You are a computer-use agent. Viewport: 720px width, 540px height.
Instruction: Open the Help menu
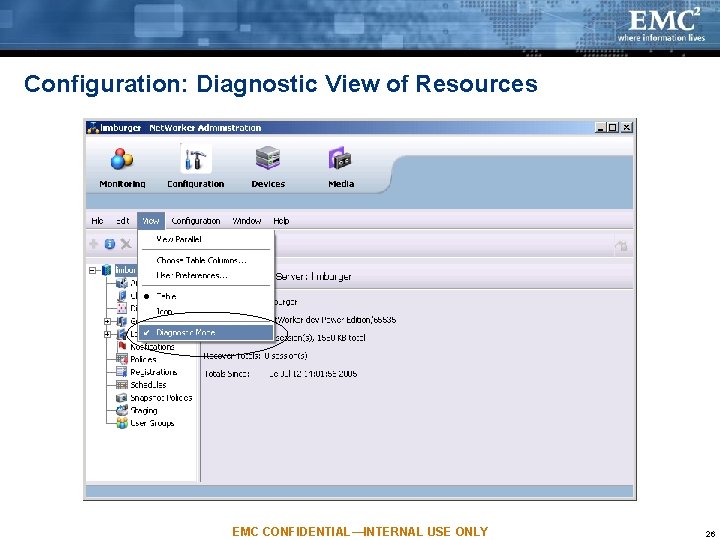click(x=281, y=221)
